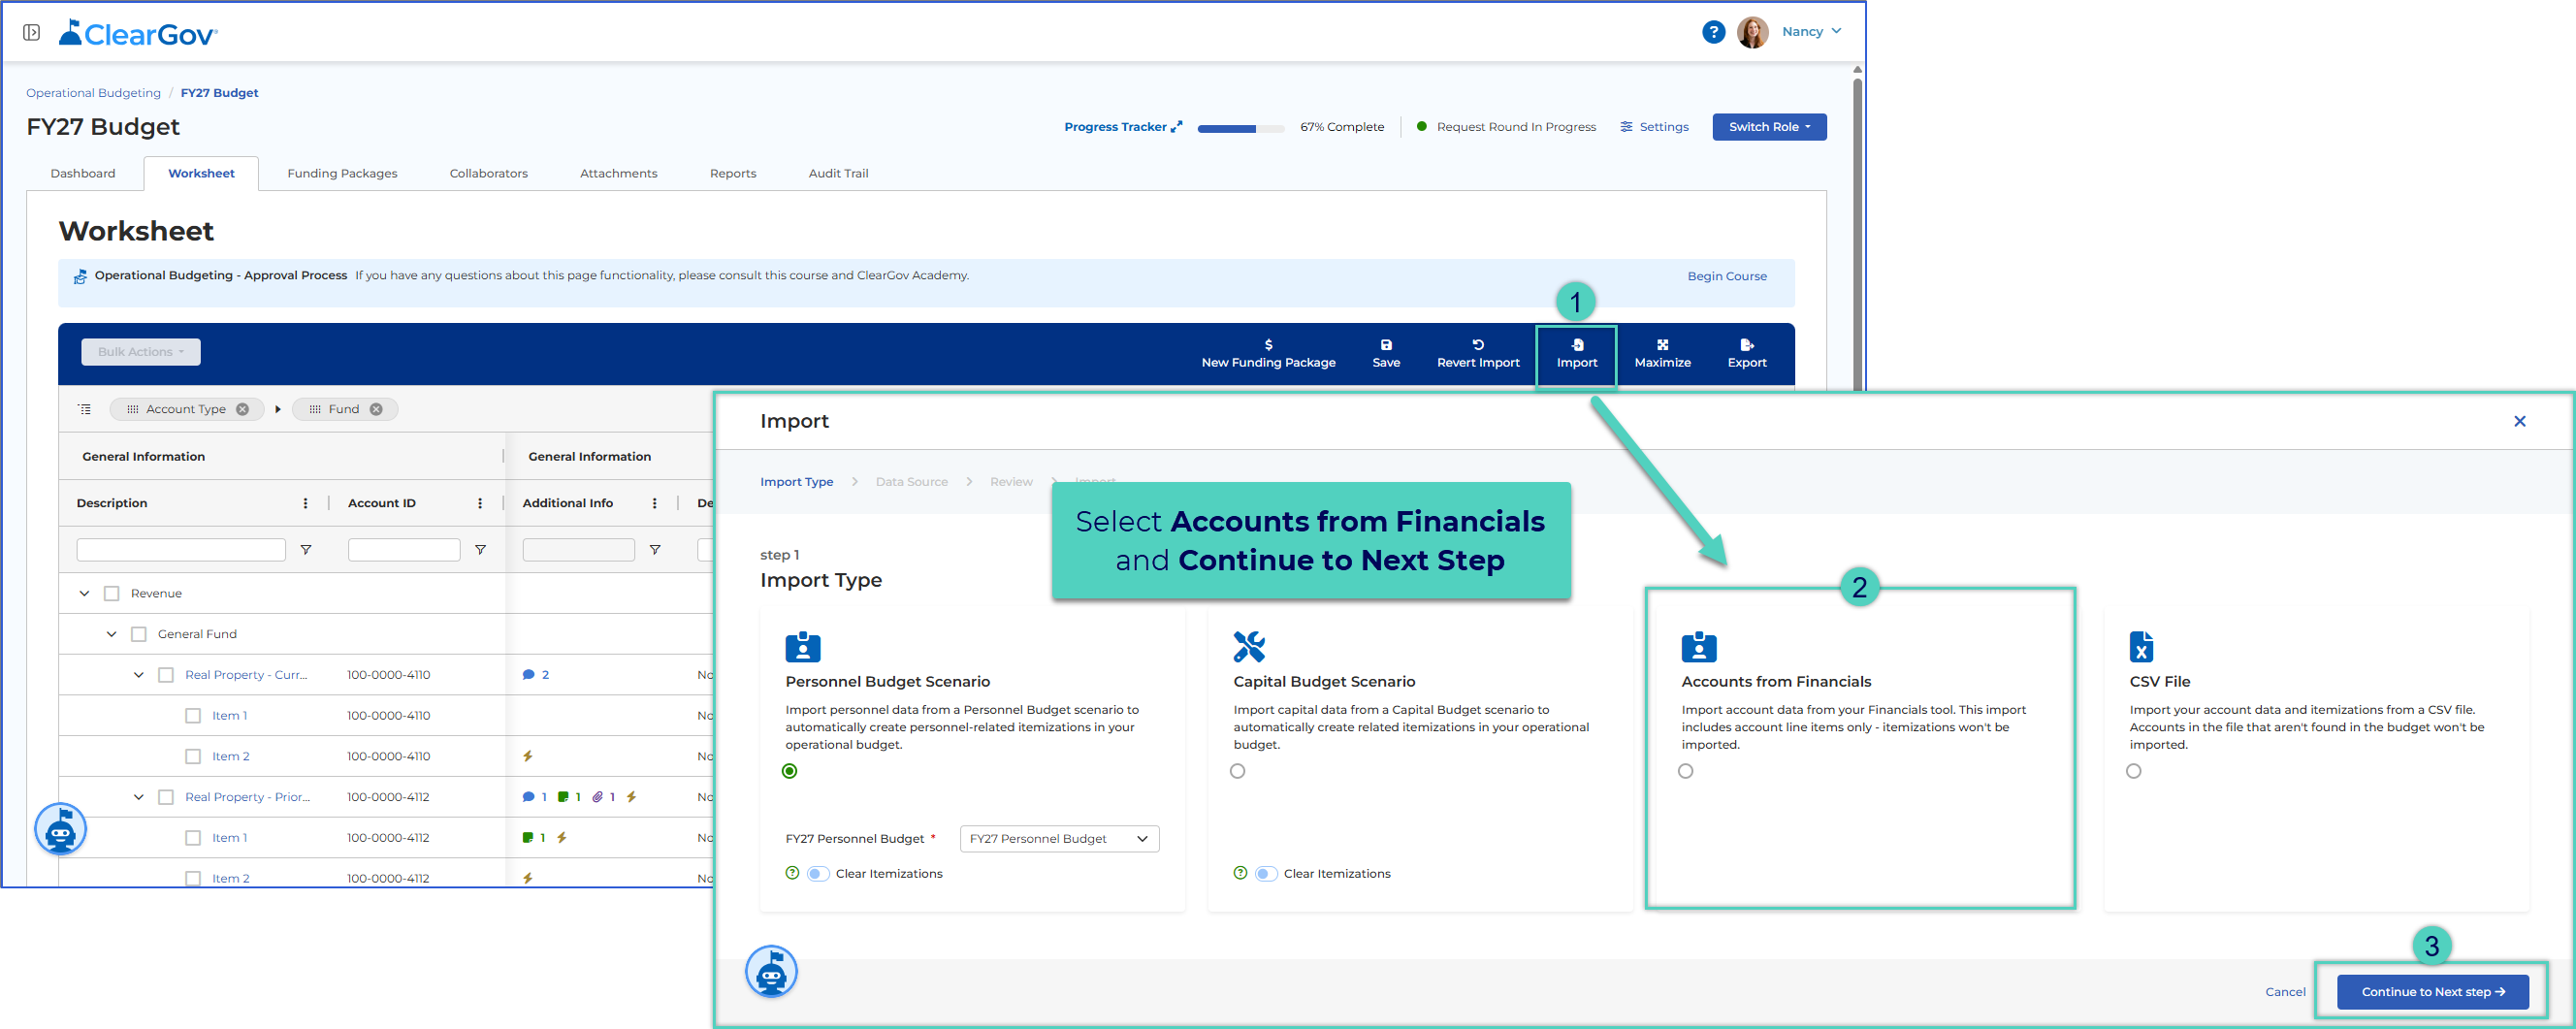The height and width of the screenshot is (1029, 2576).
Task: Toggle the sidebar panel icon beside the ClearGov logo
Action: click(32, 33)
